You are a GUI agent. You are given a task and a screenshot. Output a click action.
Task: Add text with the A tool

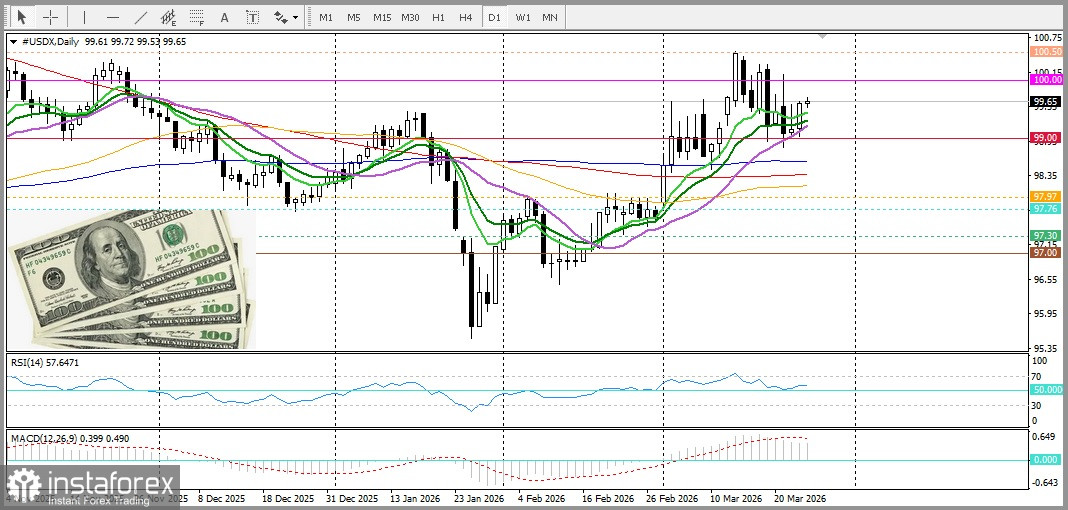tap(224, 17)
